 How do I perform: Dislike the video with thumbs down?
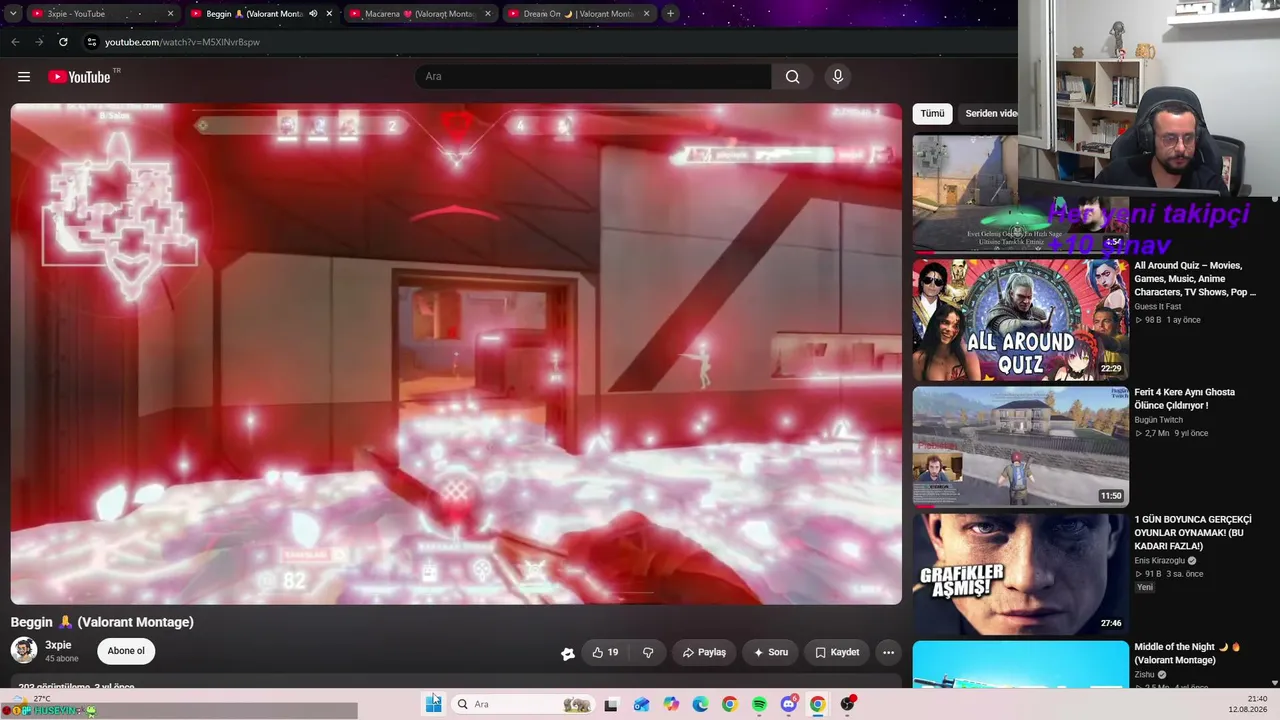648,652
